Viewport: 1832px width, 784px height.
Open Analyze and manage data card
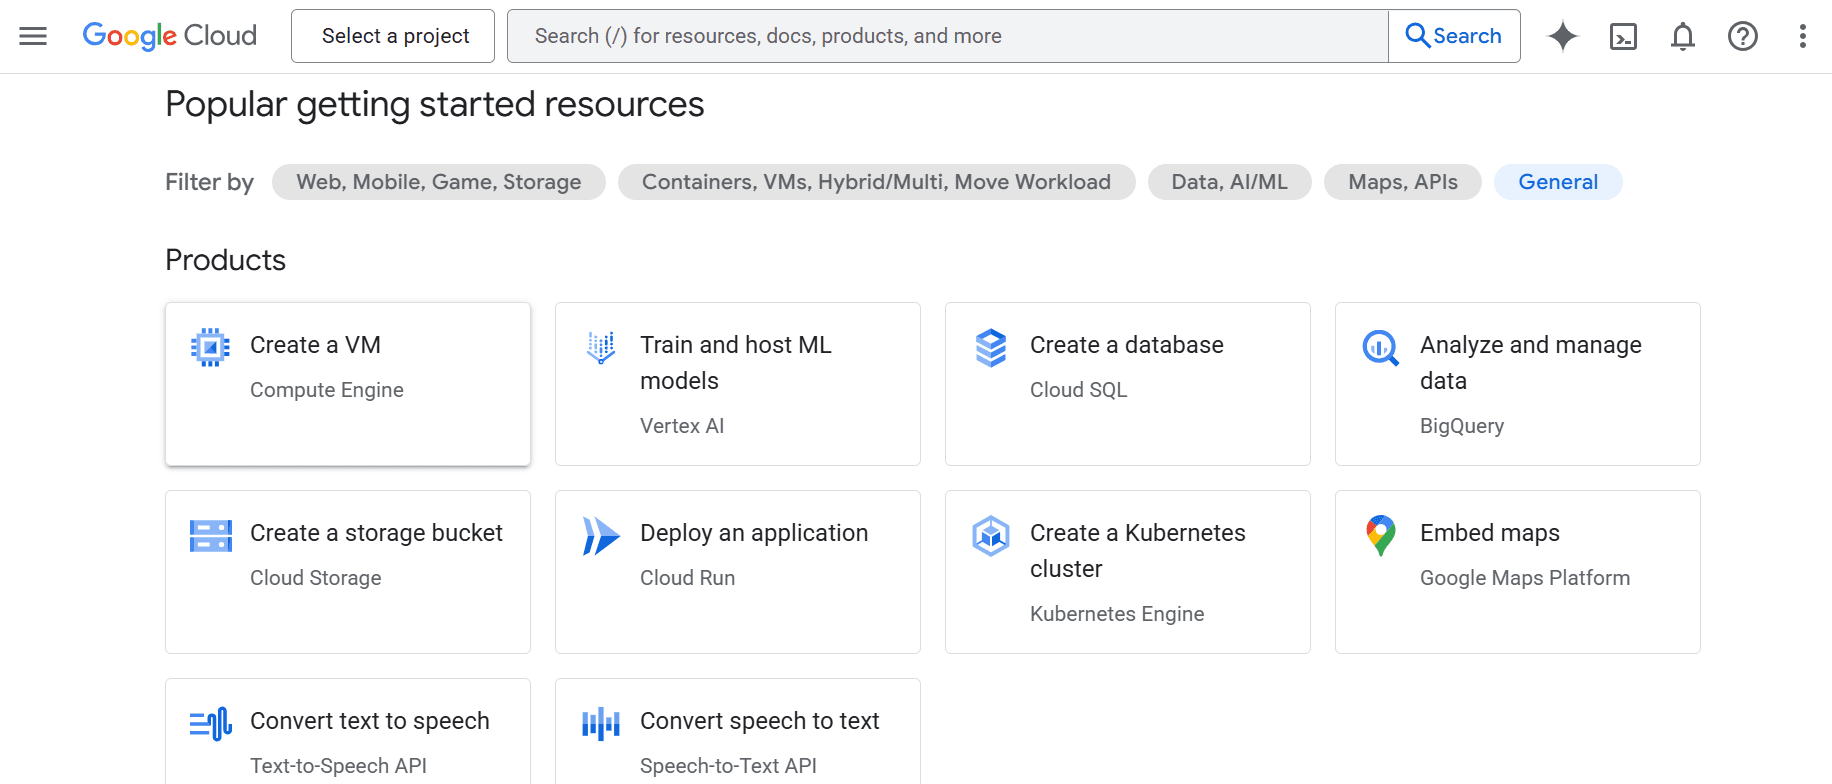1518,384
